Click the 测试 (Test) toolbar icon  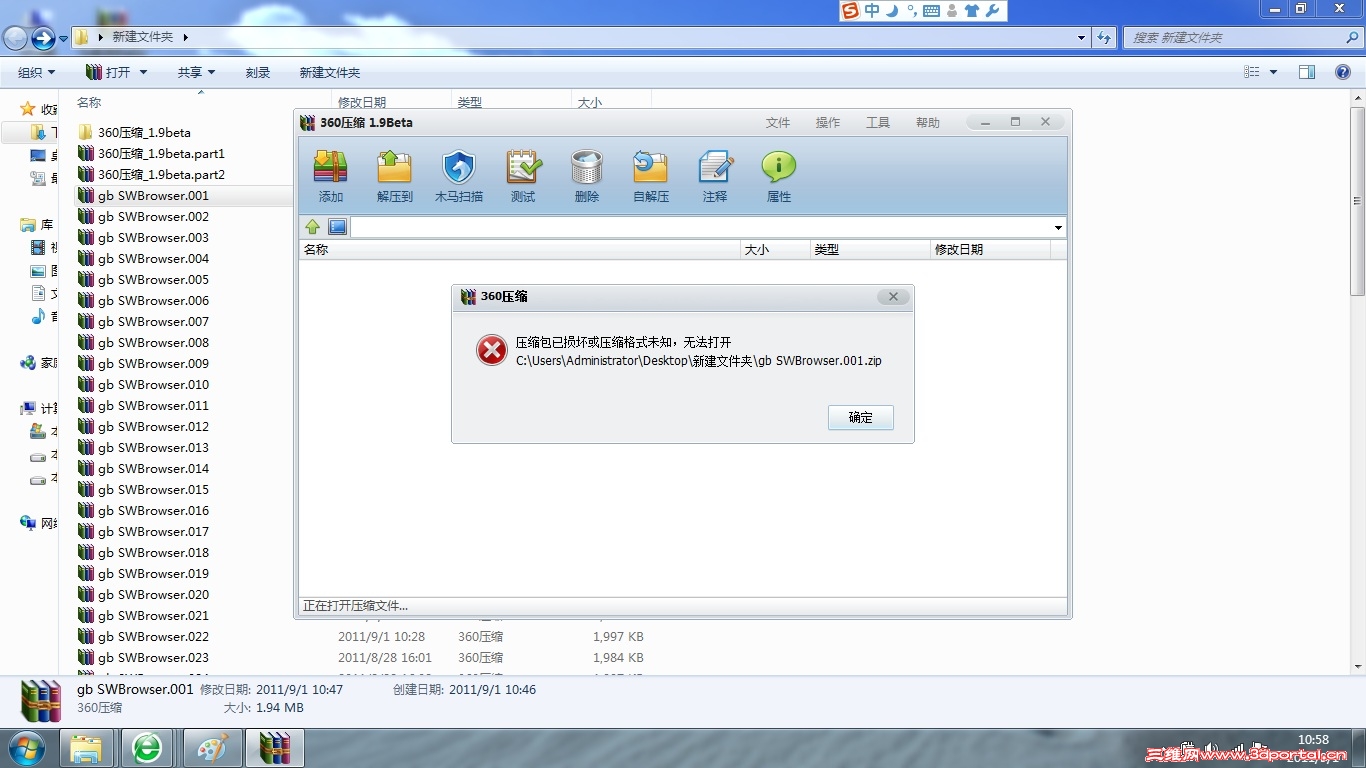pyautogui.click(x=523, y=175)
